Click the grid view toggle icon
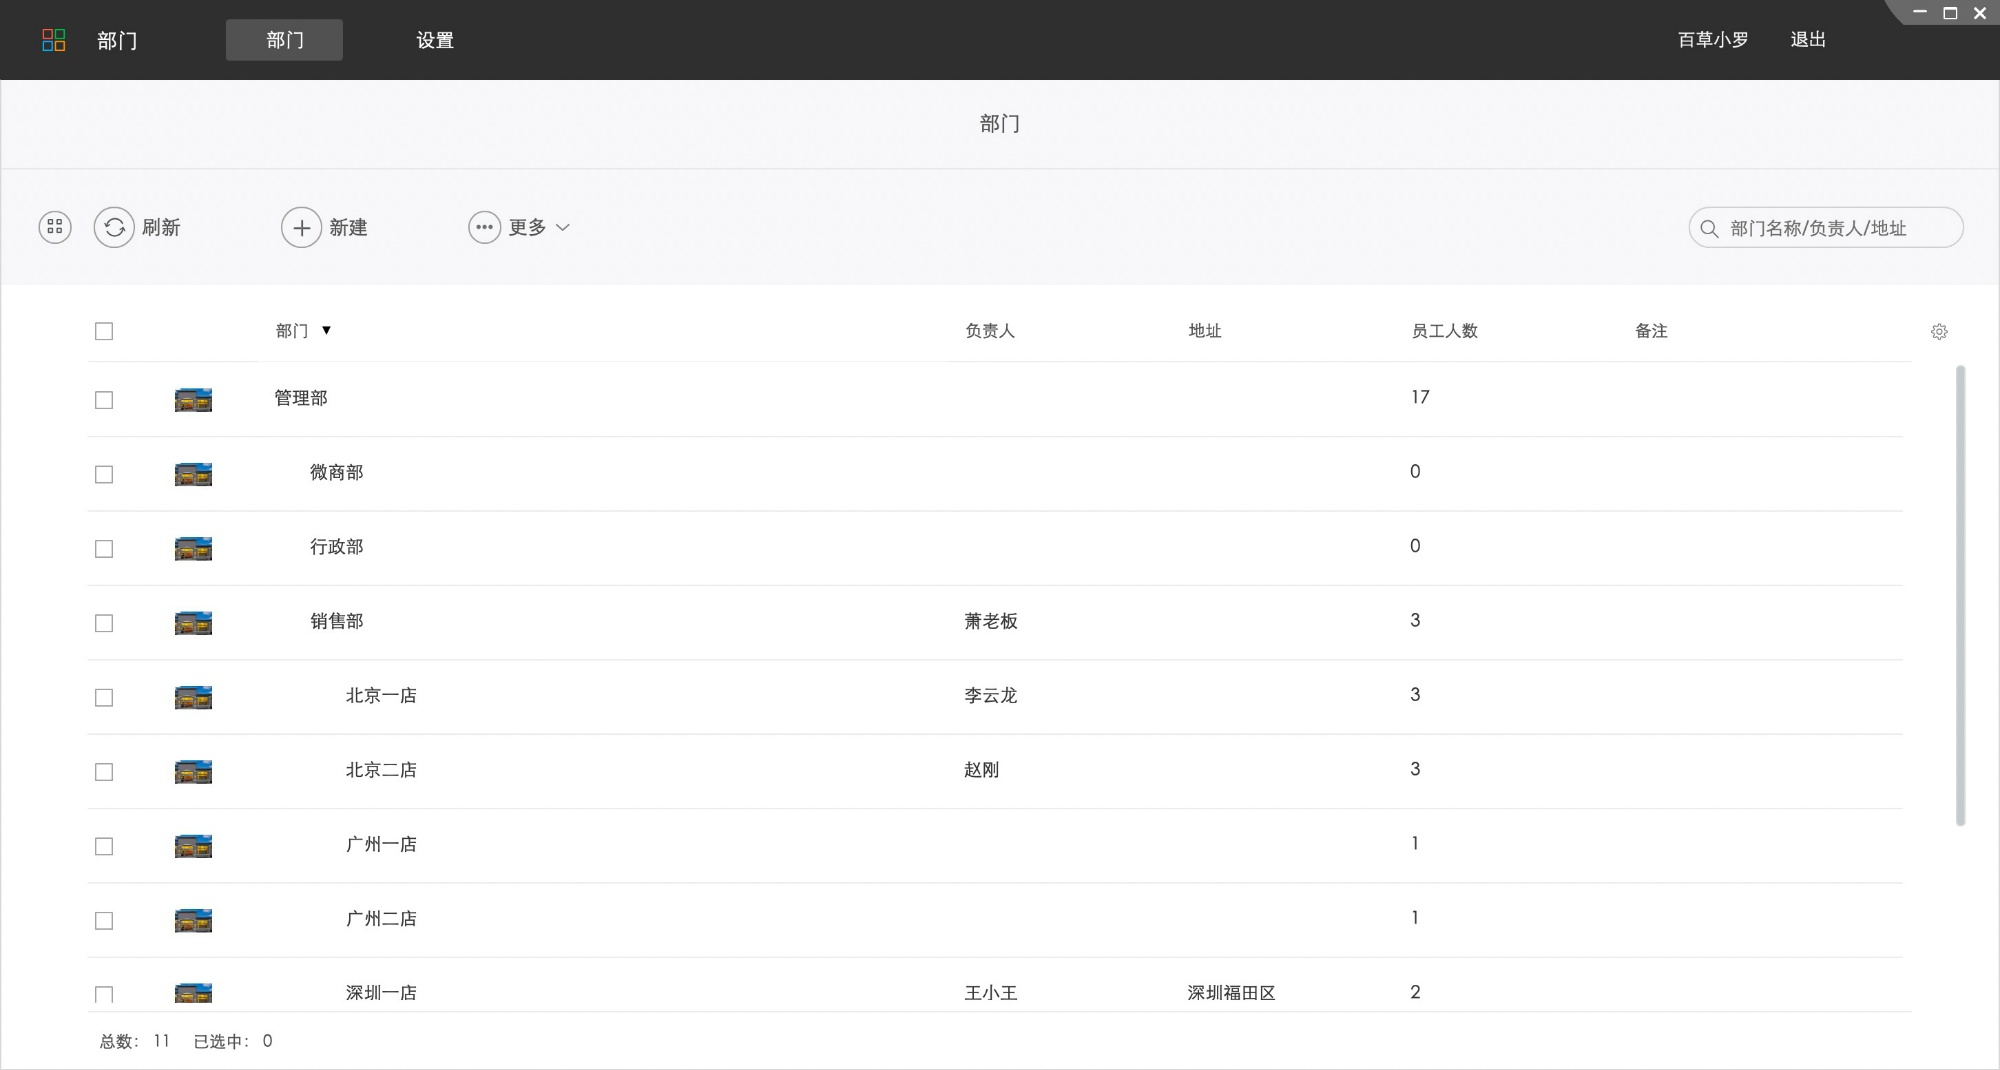 [x=55, y=228]
